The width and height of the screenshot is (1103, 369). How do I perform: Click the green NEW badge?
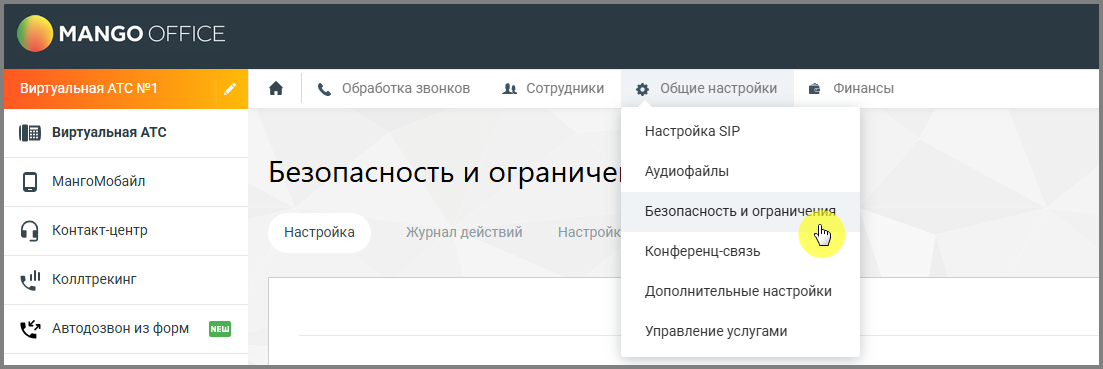[219, 329]
